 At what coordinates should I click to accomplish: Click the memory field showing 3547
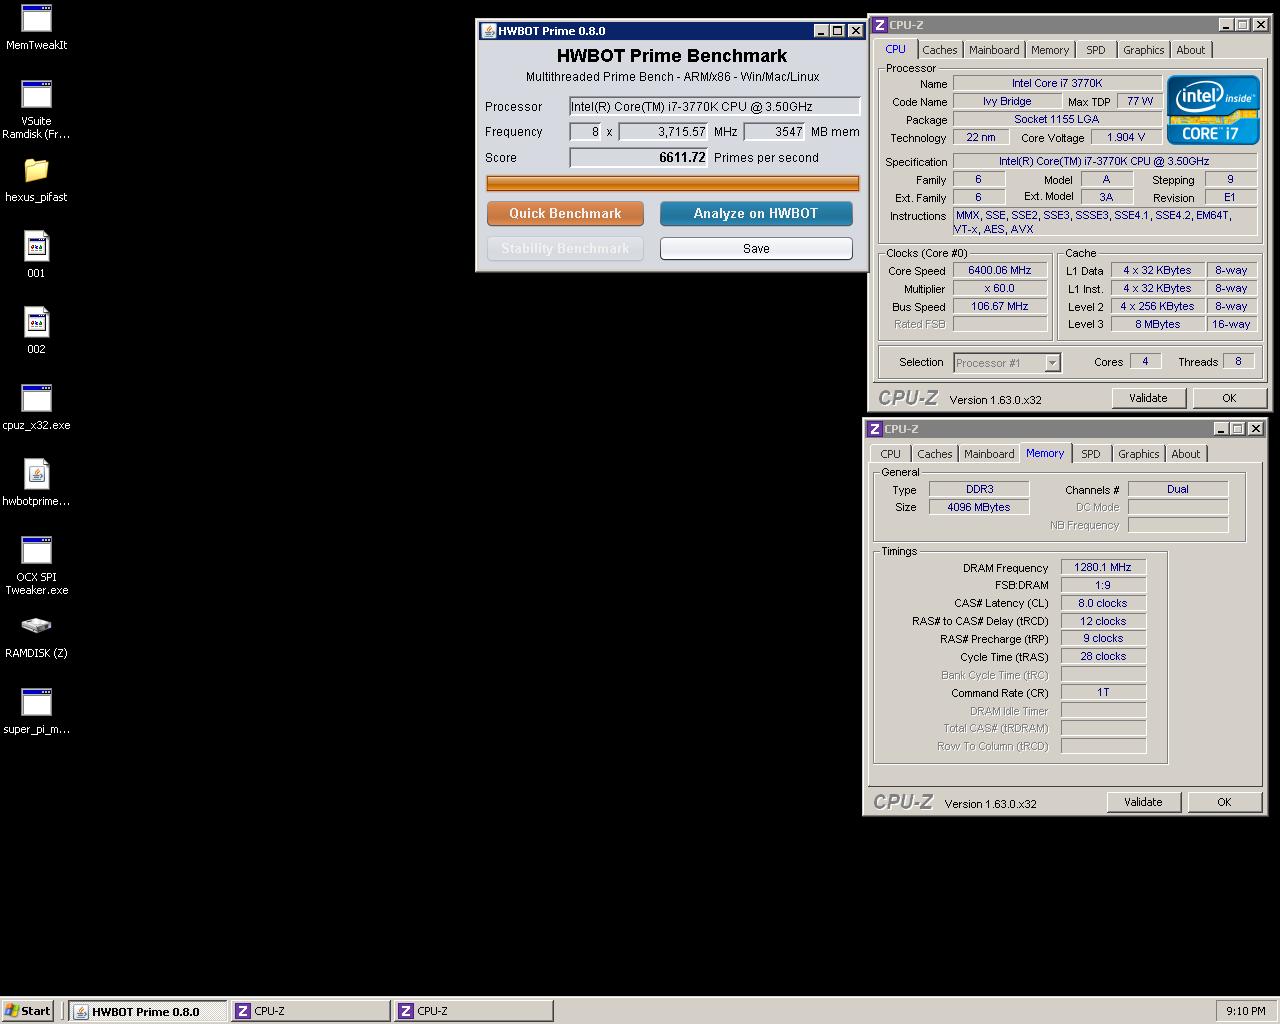click(775, 132)
